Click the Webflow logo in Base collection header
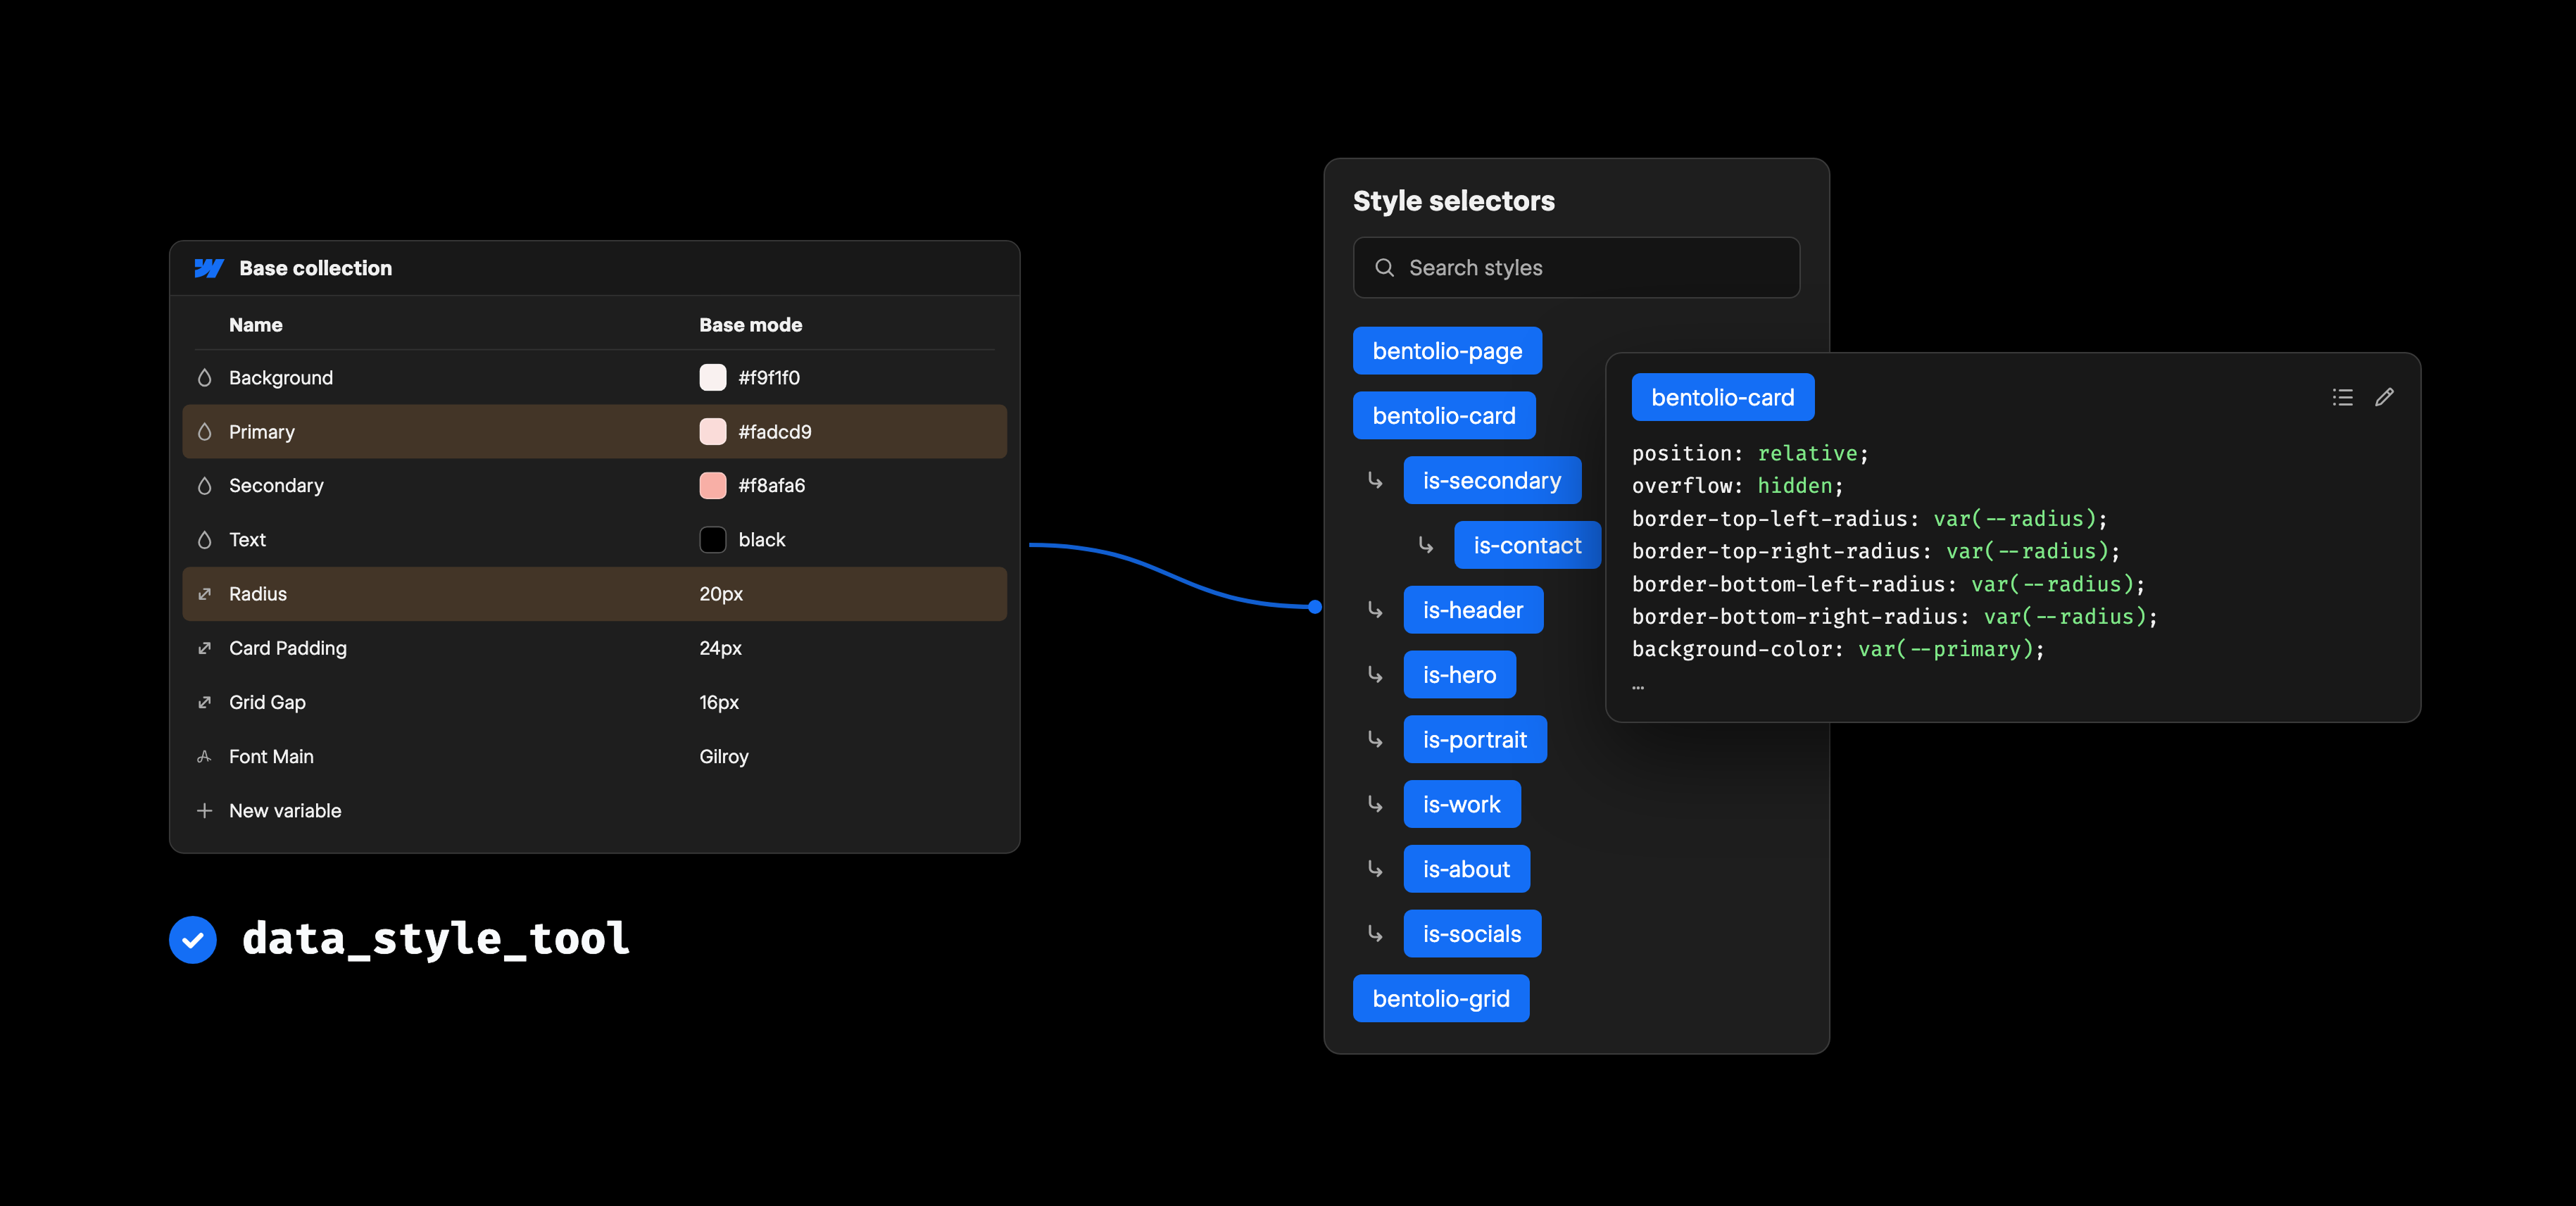Image resolution: width=2576 pixels, height=1206 pixels. (208, 268)
